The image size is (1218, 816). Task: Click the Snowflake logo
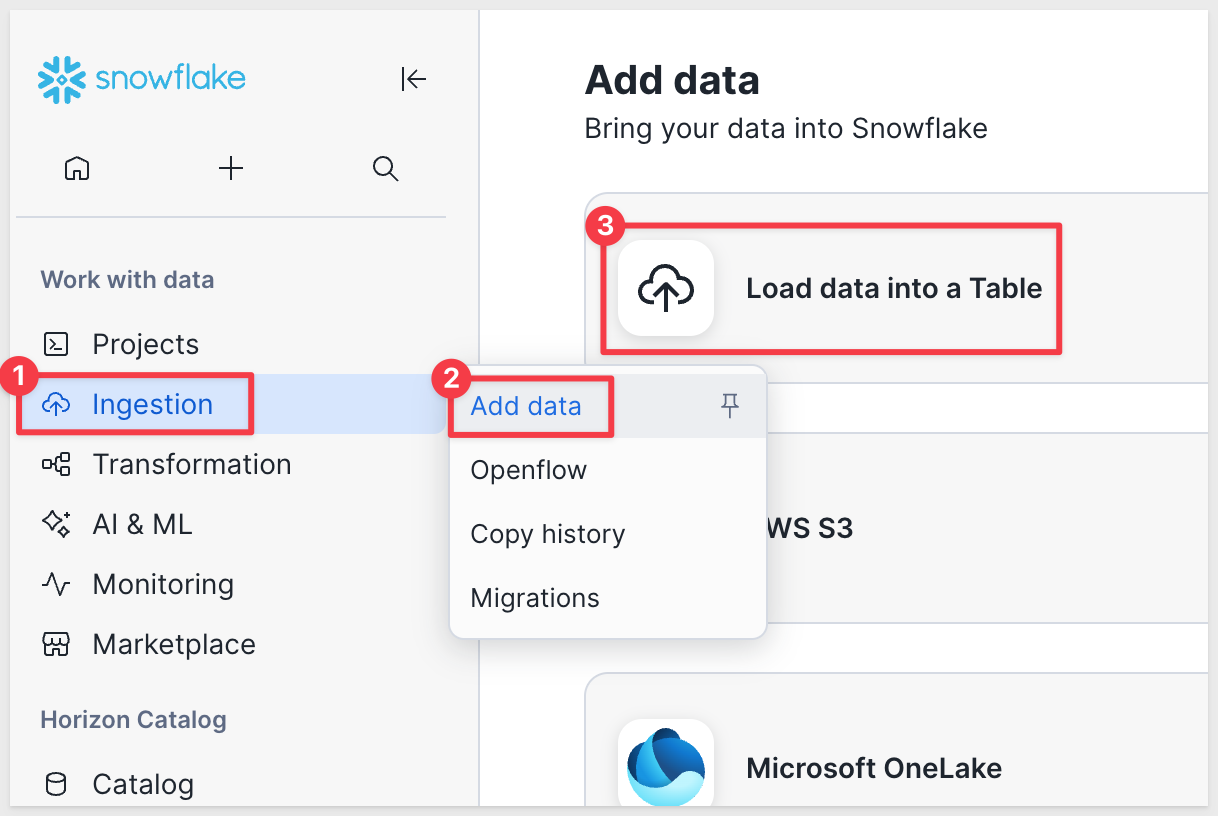pos(141,79)
